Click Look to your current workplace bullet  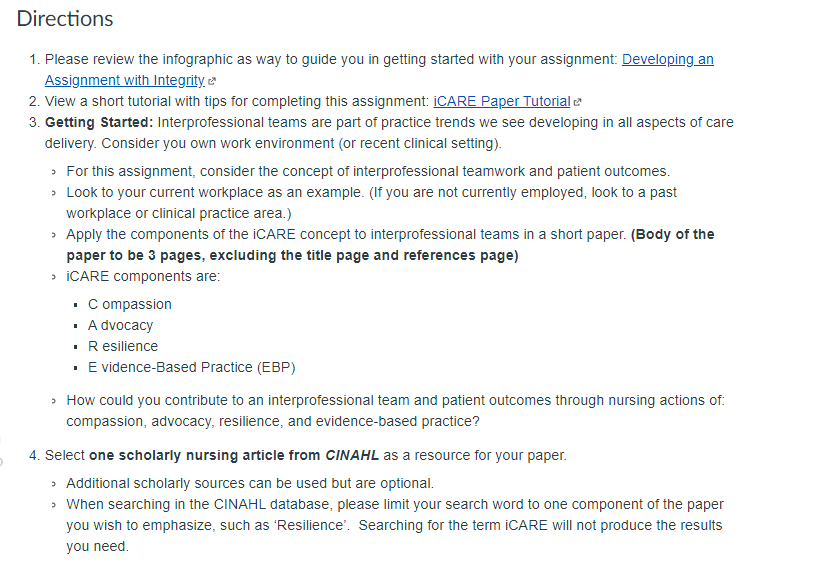pyautogui.click(x=372, y=203)
